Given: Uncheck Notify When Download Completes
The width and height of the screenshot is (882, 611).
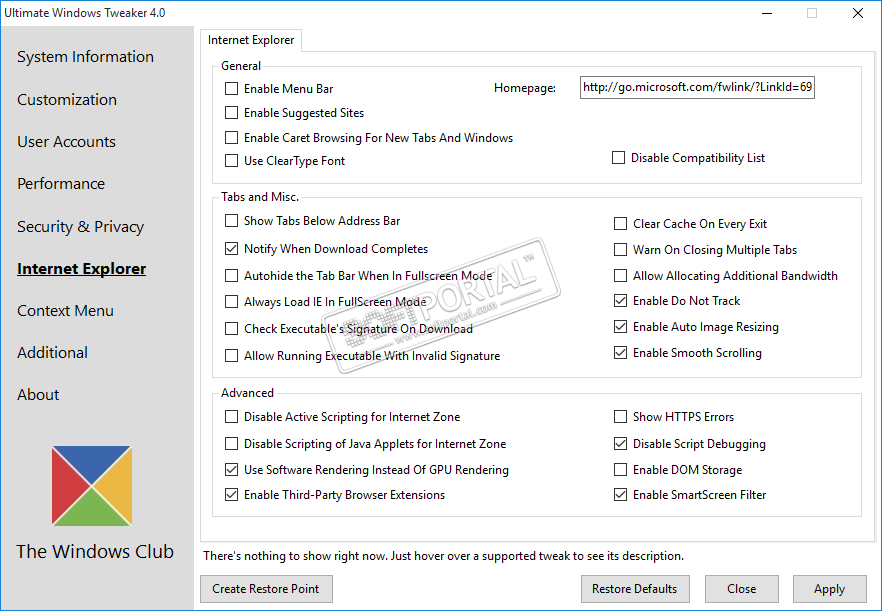Looking at the screenshot, I should click(231, 249).
